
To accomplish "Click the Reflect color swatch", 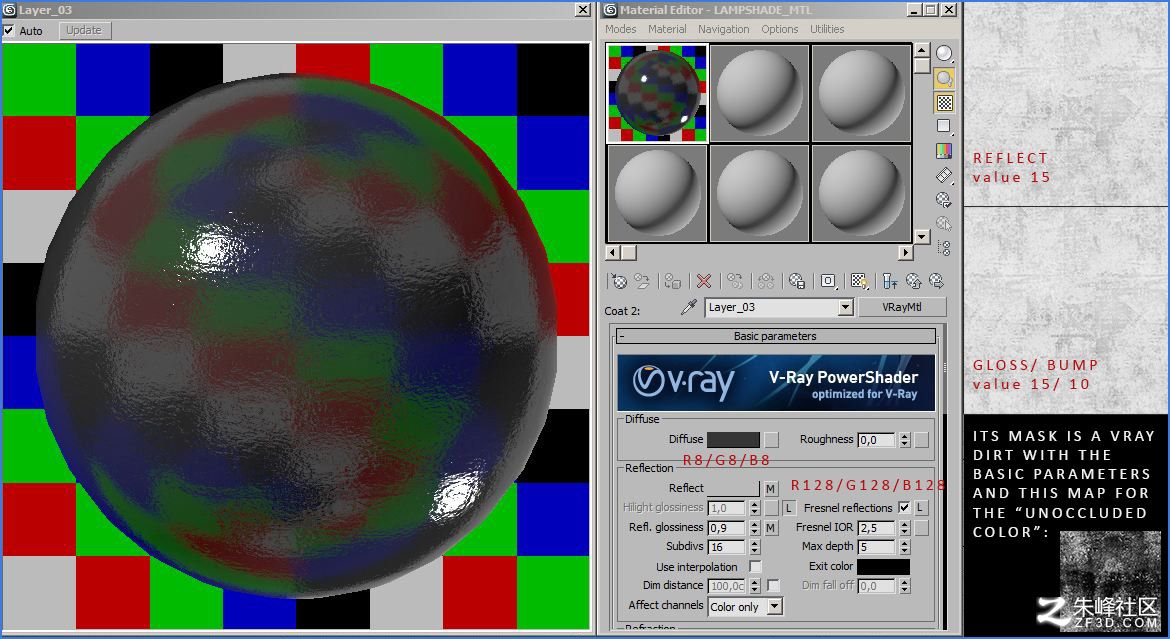I will coord(733,488).
